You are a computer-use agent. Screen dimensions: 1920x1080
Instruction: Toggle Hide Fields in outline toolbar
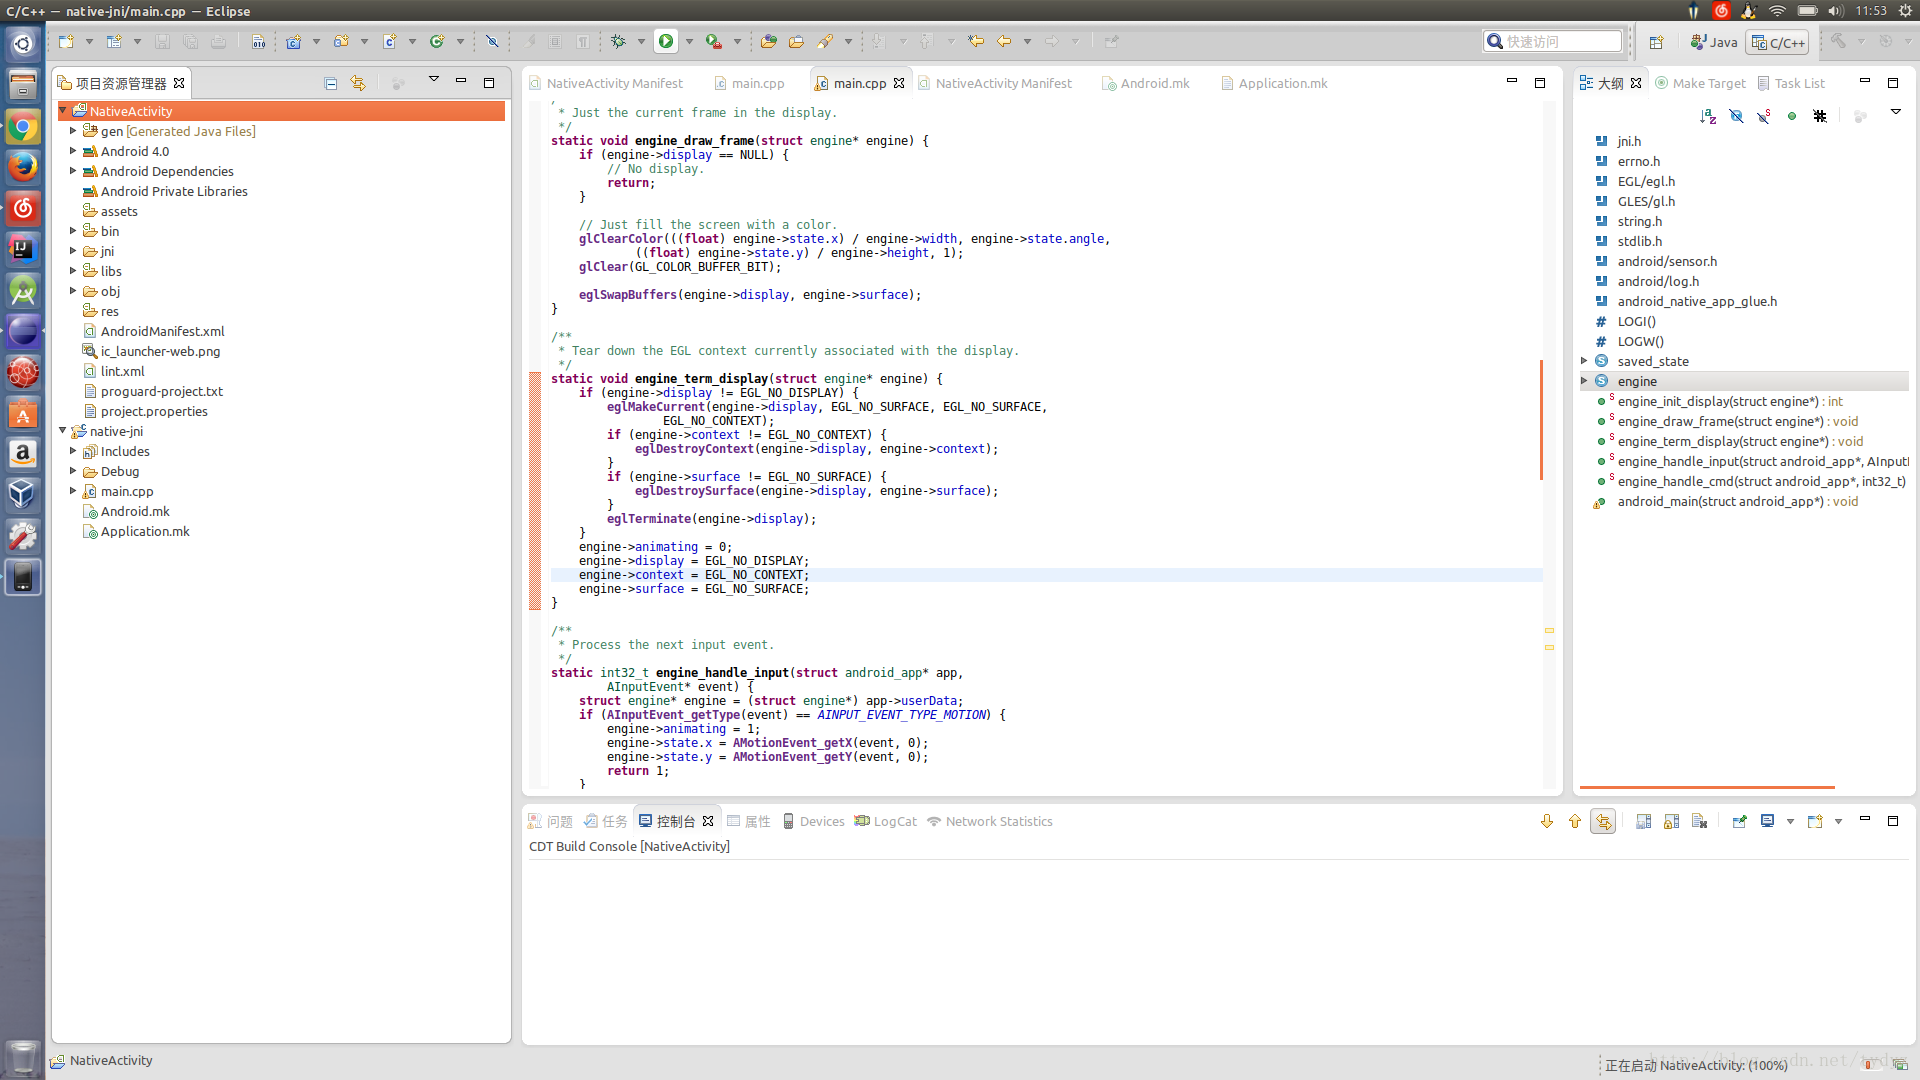point(1736,116)
